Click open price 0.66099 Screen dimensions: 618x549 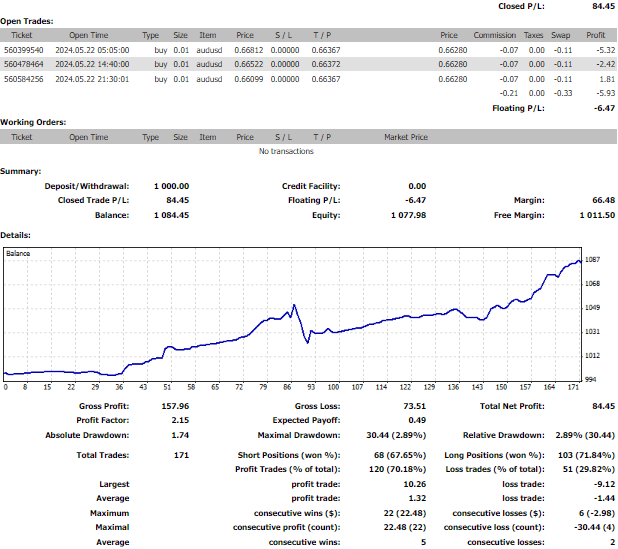[249, 79]
